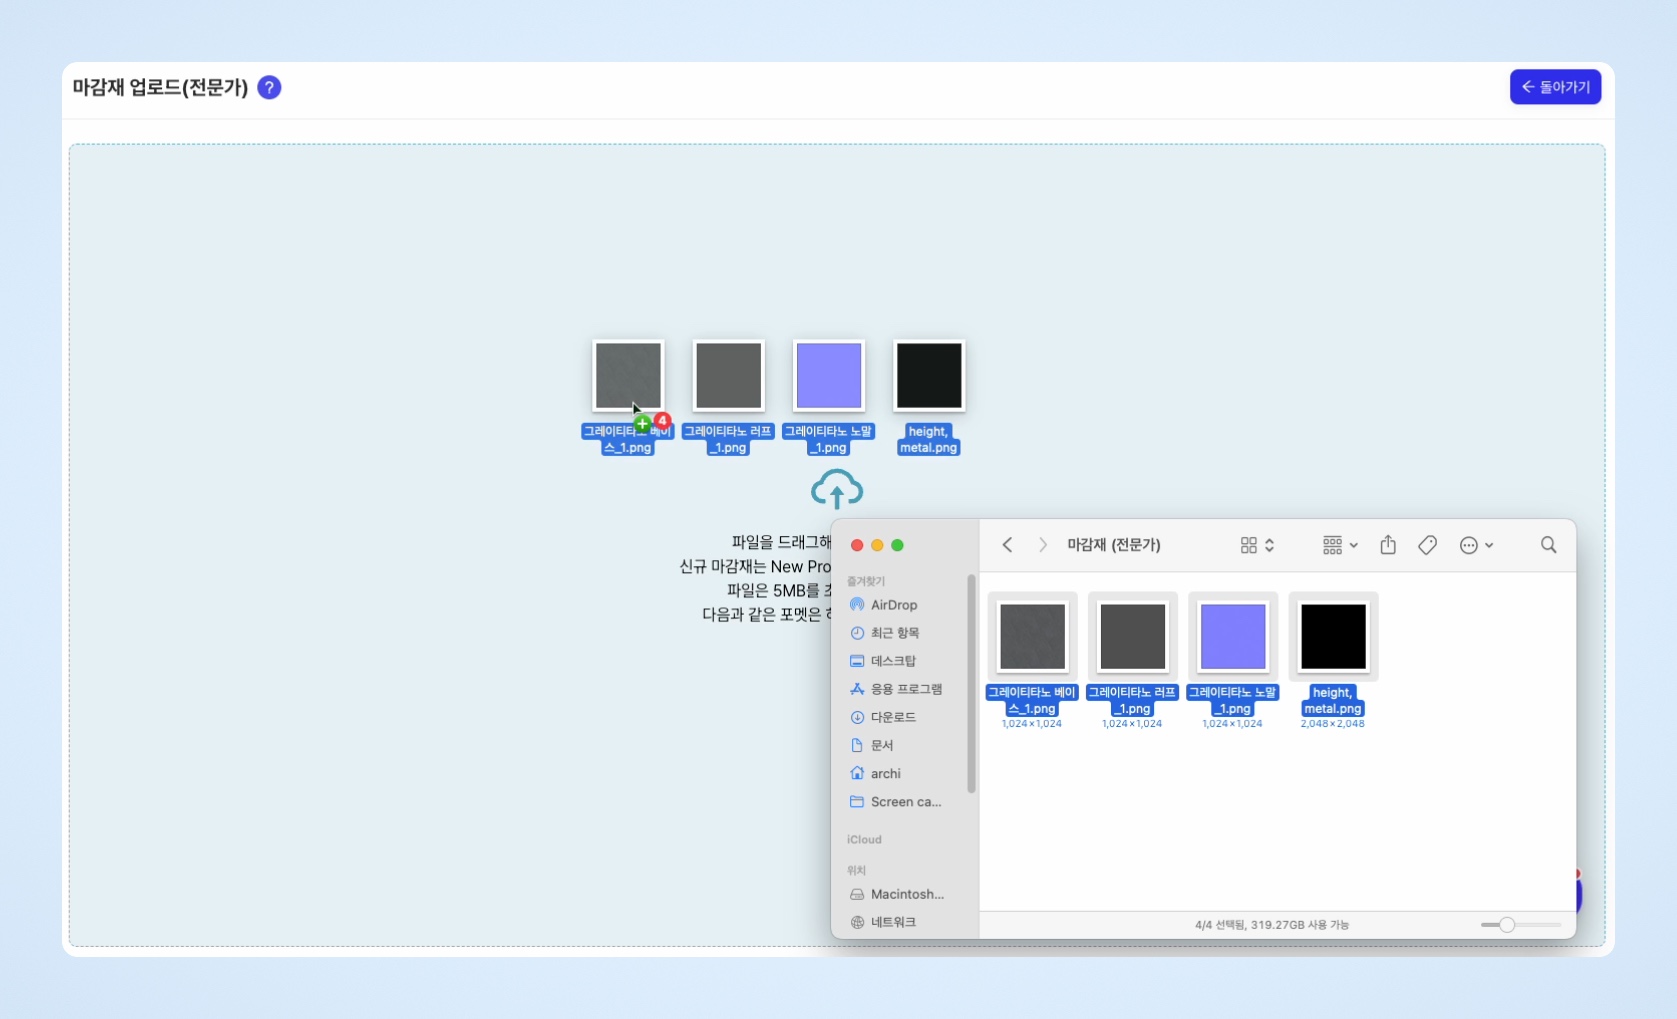The image size is (1677, 1019).
Task: Click the 마감재 (전문가) Finder window title
Action: click(x=1114, y=545)
